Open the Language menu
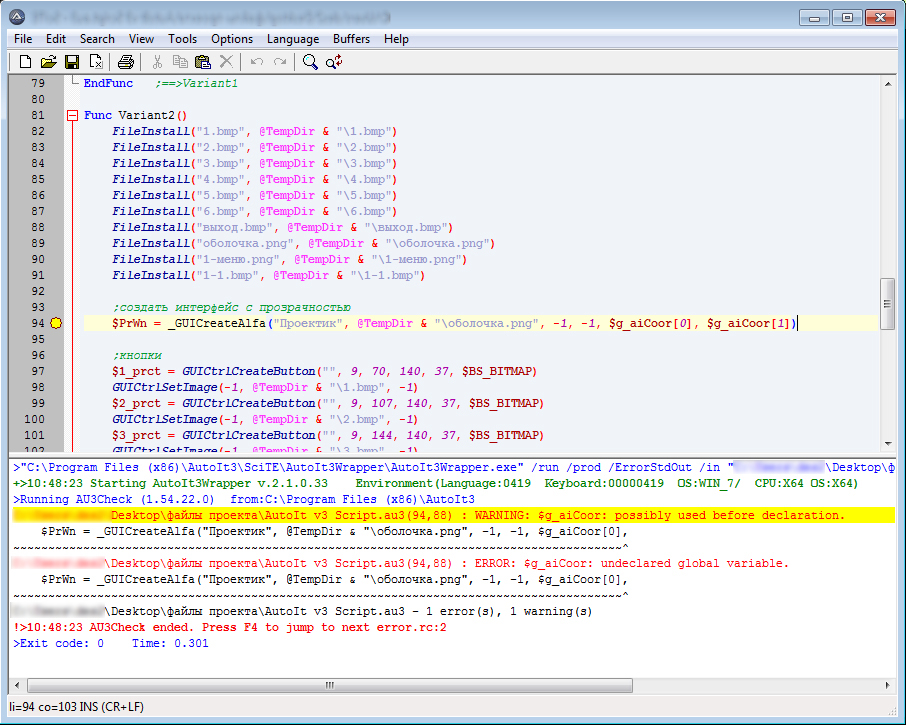The image size is (906, 725). point(292,39)
